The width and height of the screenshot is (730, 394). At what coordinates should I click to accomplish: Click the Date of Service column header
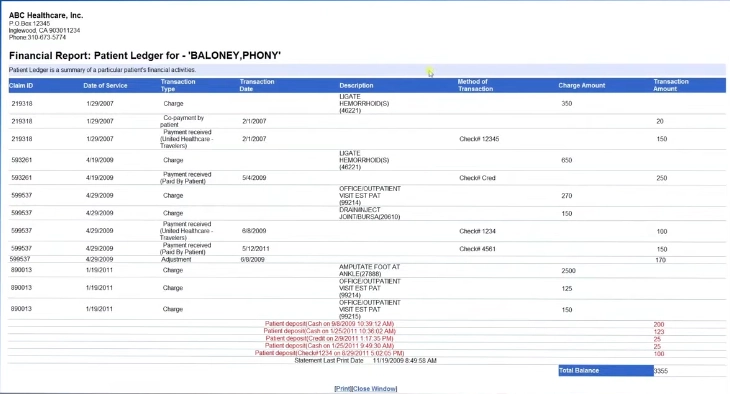[105, 86]
